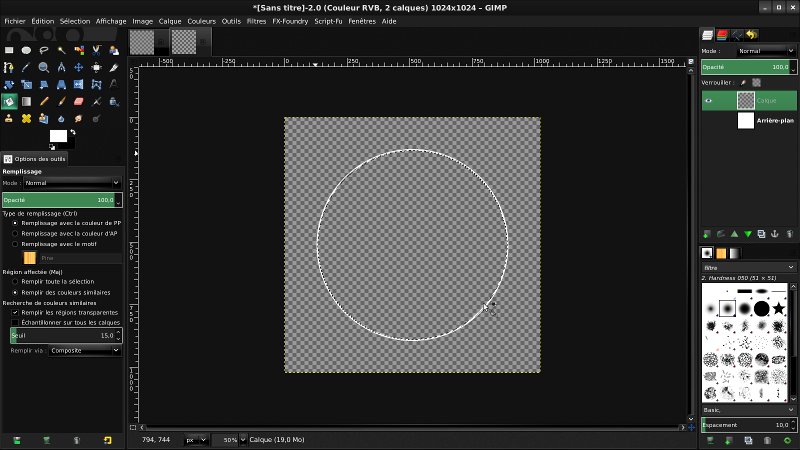
Task: Select the Flip tool
Action: pos(79,85)
